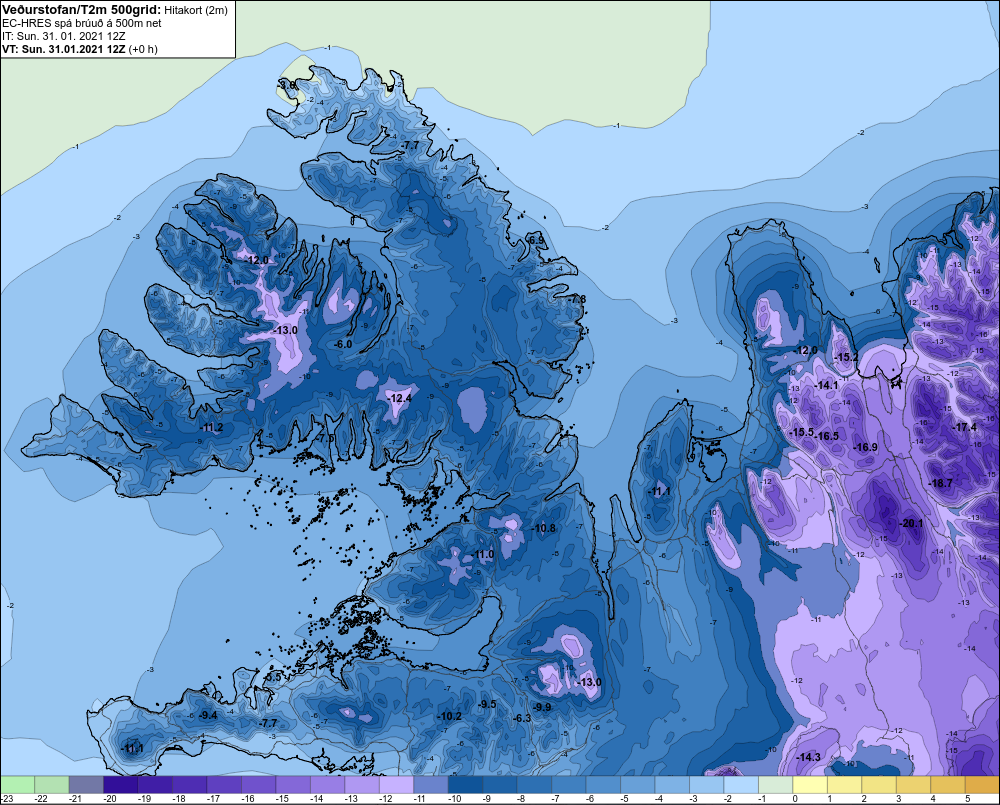The image size is (1000, 805).
Task: Select the 5 orange legend swatch
Action: (982, 785)
